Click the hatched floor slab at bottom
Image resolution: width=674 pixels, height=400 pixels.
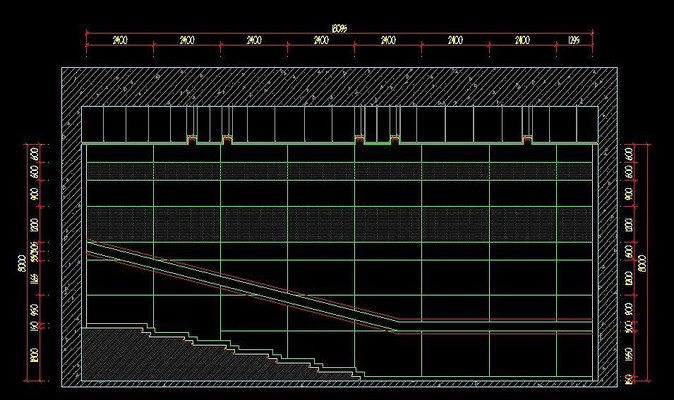339,385
